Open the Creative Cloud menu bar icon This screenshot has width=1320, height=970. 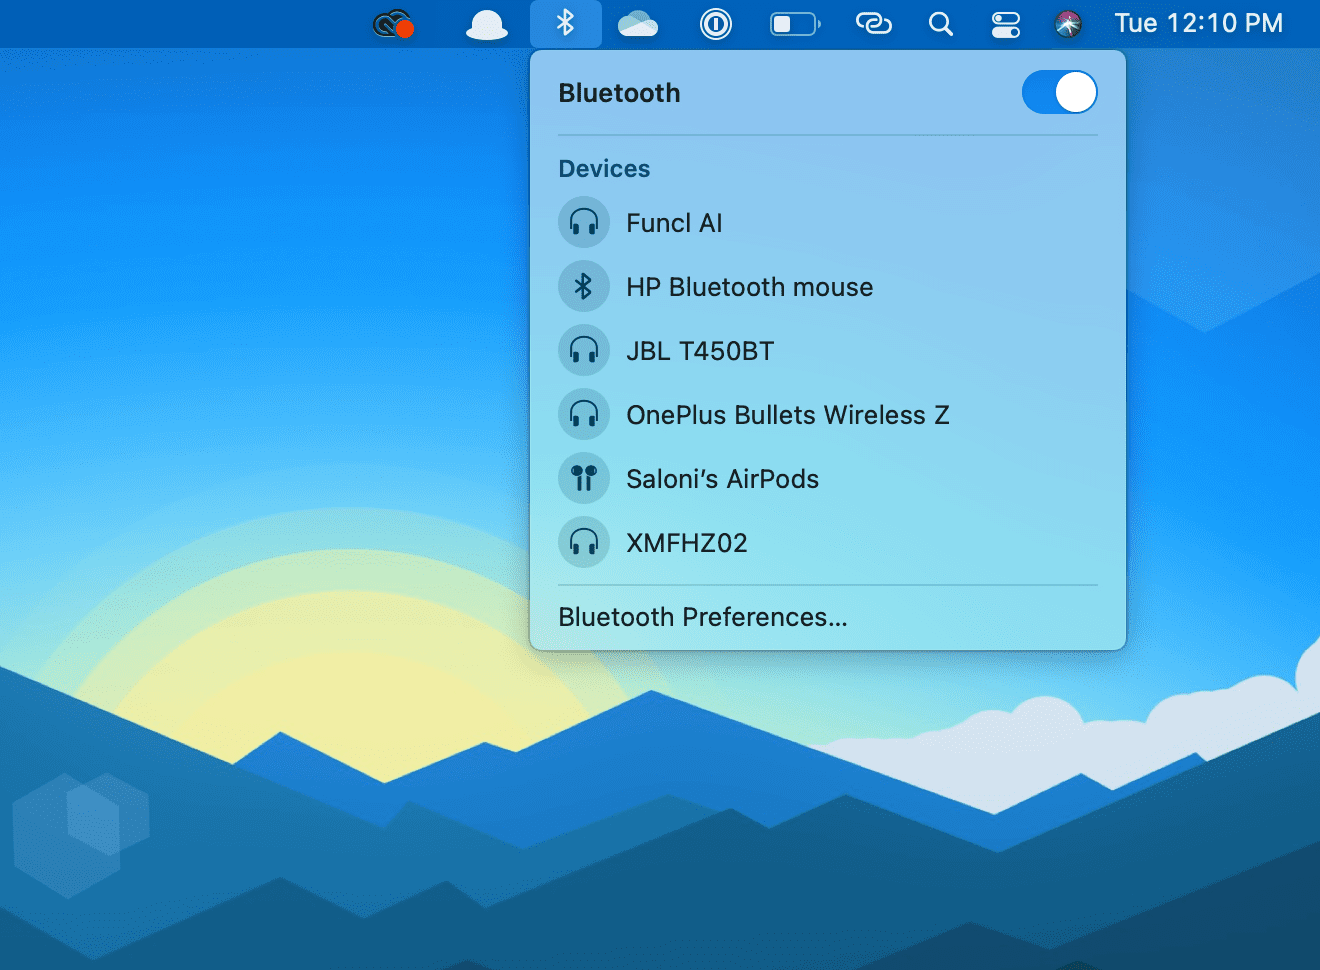tap(393, 23)
